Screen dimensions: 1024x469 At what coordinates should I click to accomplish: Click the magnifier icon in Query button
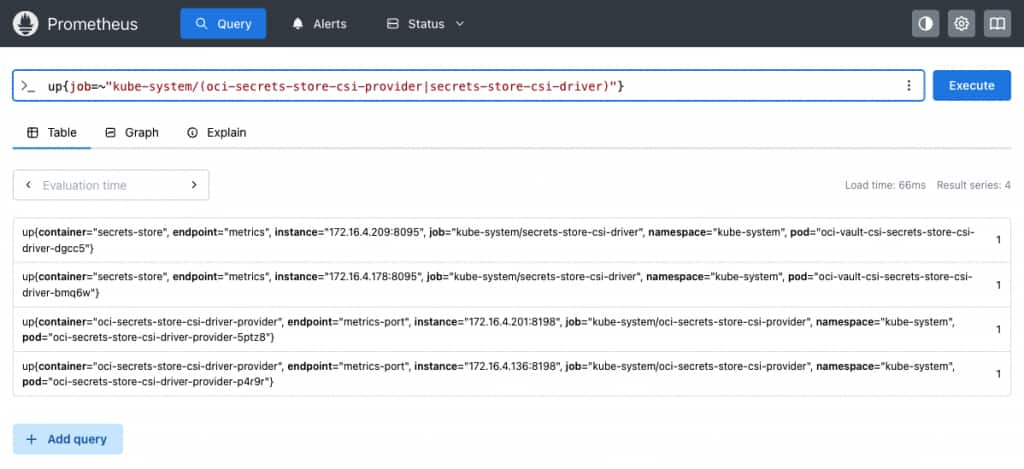click(x=201, y=24)
